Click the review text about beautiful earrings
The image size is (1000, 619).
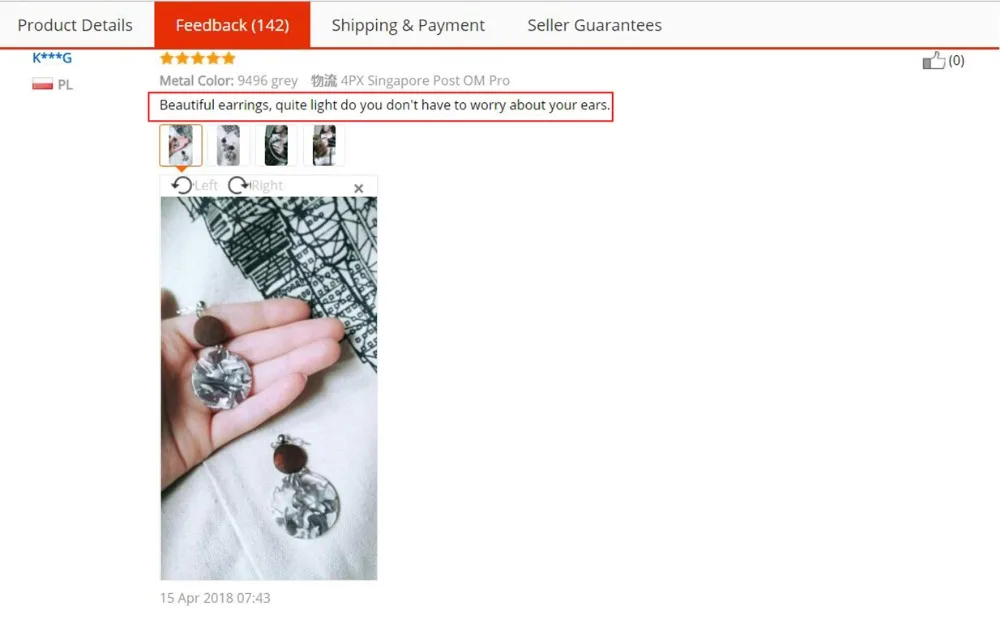tap(385, 105)
